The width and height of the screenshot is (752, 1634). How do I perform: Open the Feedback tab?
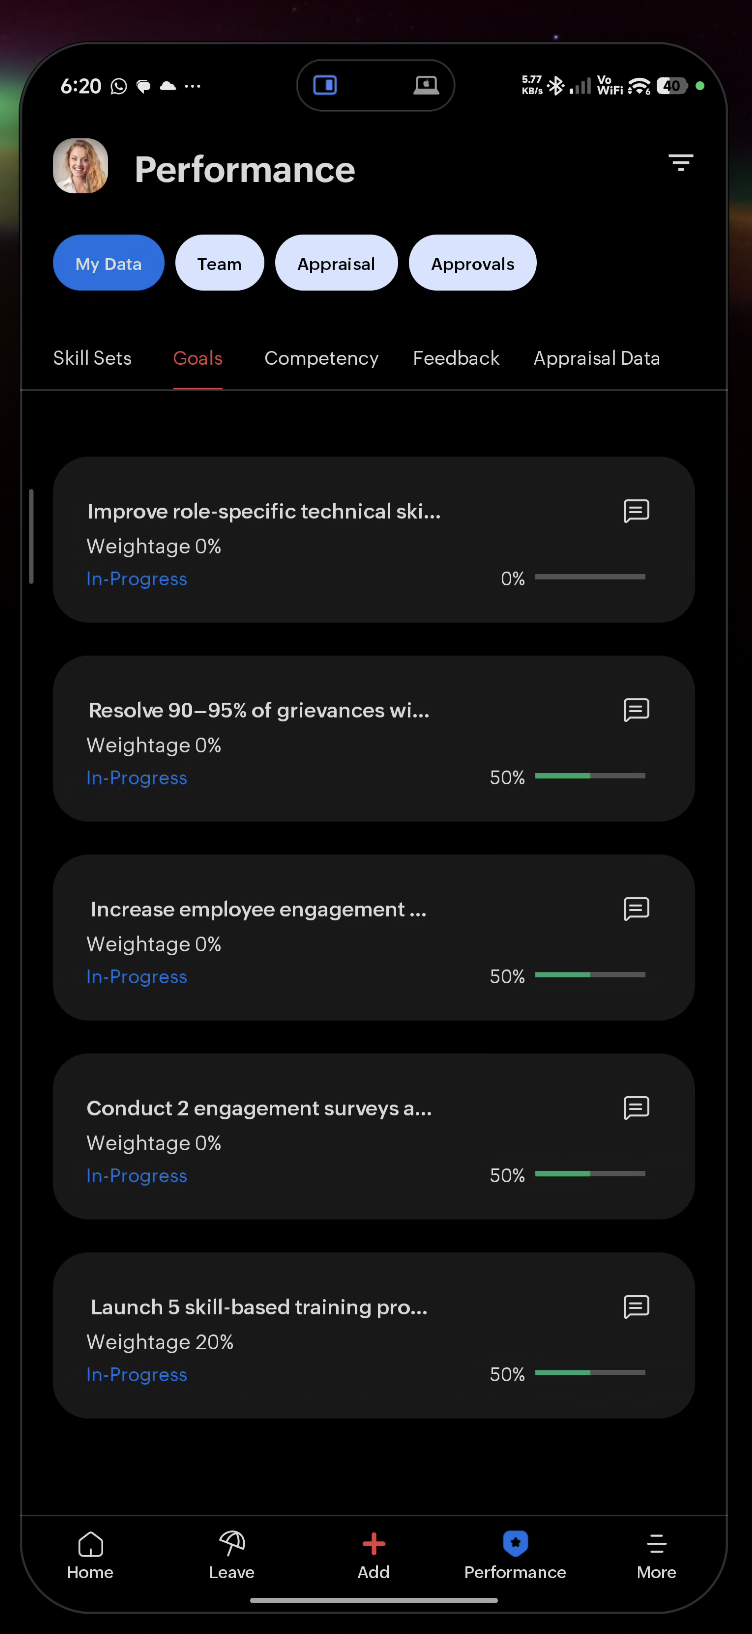pyautogui.click(x=456, y=358)
